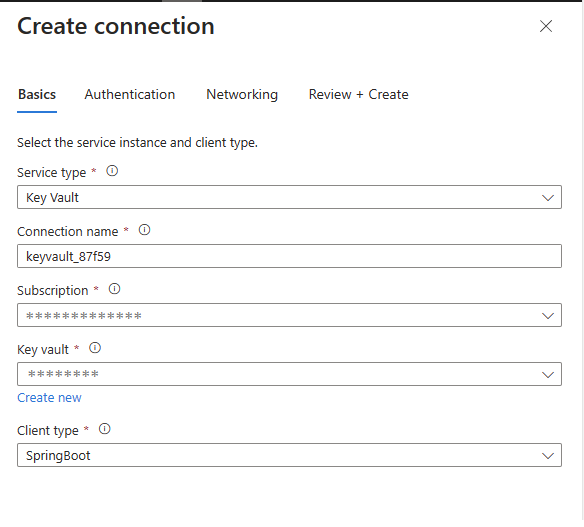Image resolution: width=584 pixels, height=527 pixels.
Task: Switch to the Networking tab
Action: [x=242, y=95]
